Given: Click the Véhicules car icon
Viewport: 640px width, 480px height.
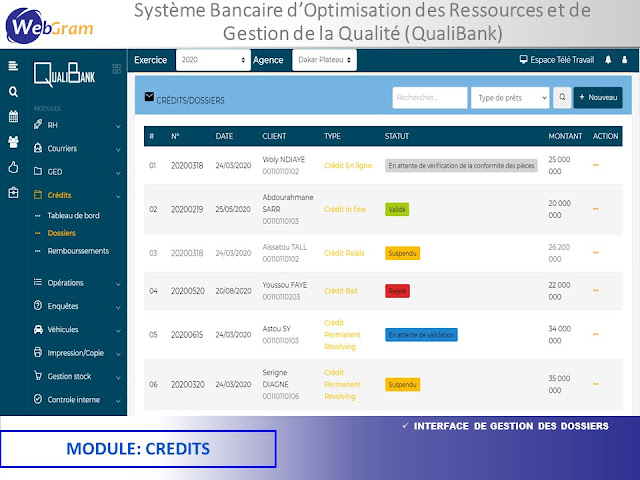Looking at the screenshot, I should click(x=38, y=329).
